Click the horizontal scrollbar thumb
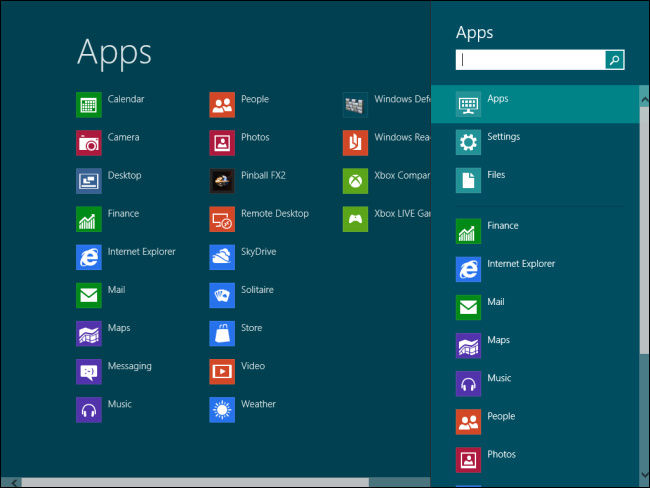The image size is (650, 488). point(195,483)
